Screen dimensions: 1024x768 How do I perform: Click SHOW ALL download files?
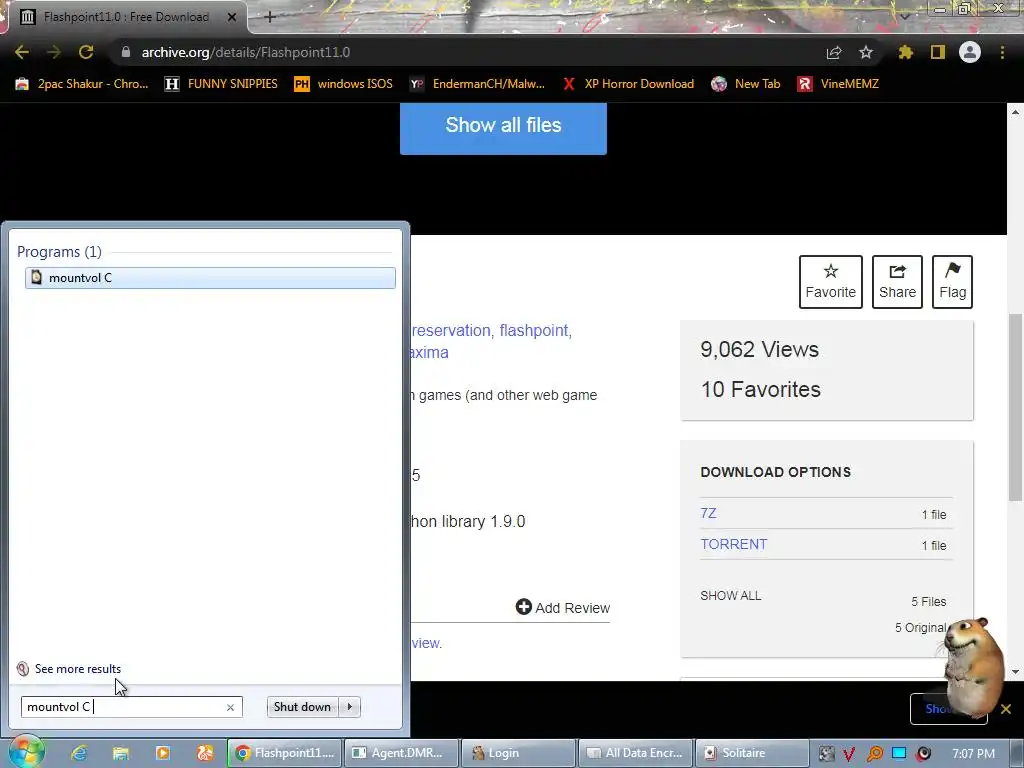pyautogui.click(x=731, y=596)
